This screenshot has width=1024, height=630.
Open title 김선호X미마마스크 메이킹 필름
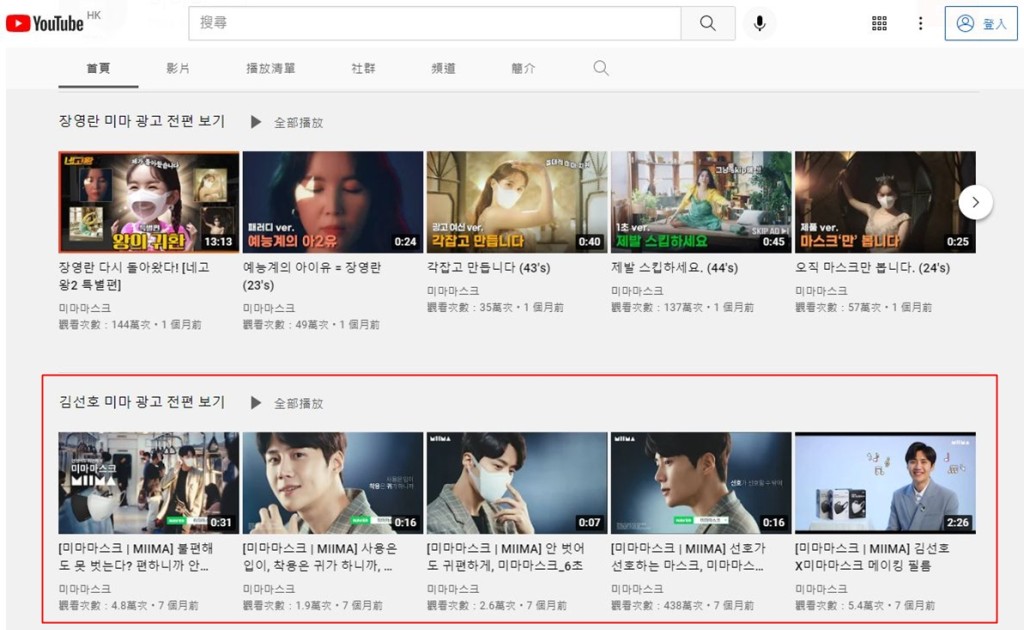[x=872, y=557]
